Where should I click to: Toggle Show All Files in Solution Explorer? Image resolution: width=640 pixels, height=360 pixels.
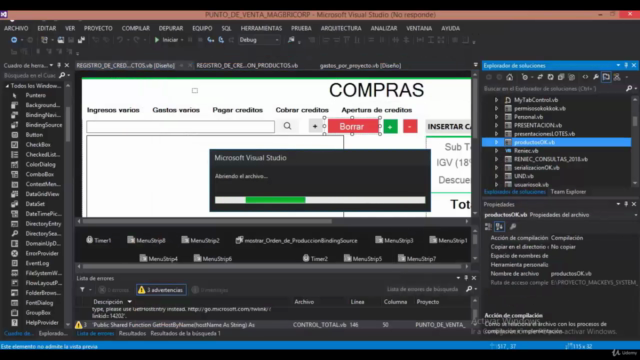click(571, 77)
